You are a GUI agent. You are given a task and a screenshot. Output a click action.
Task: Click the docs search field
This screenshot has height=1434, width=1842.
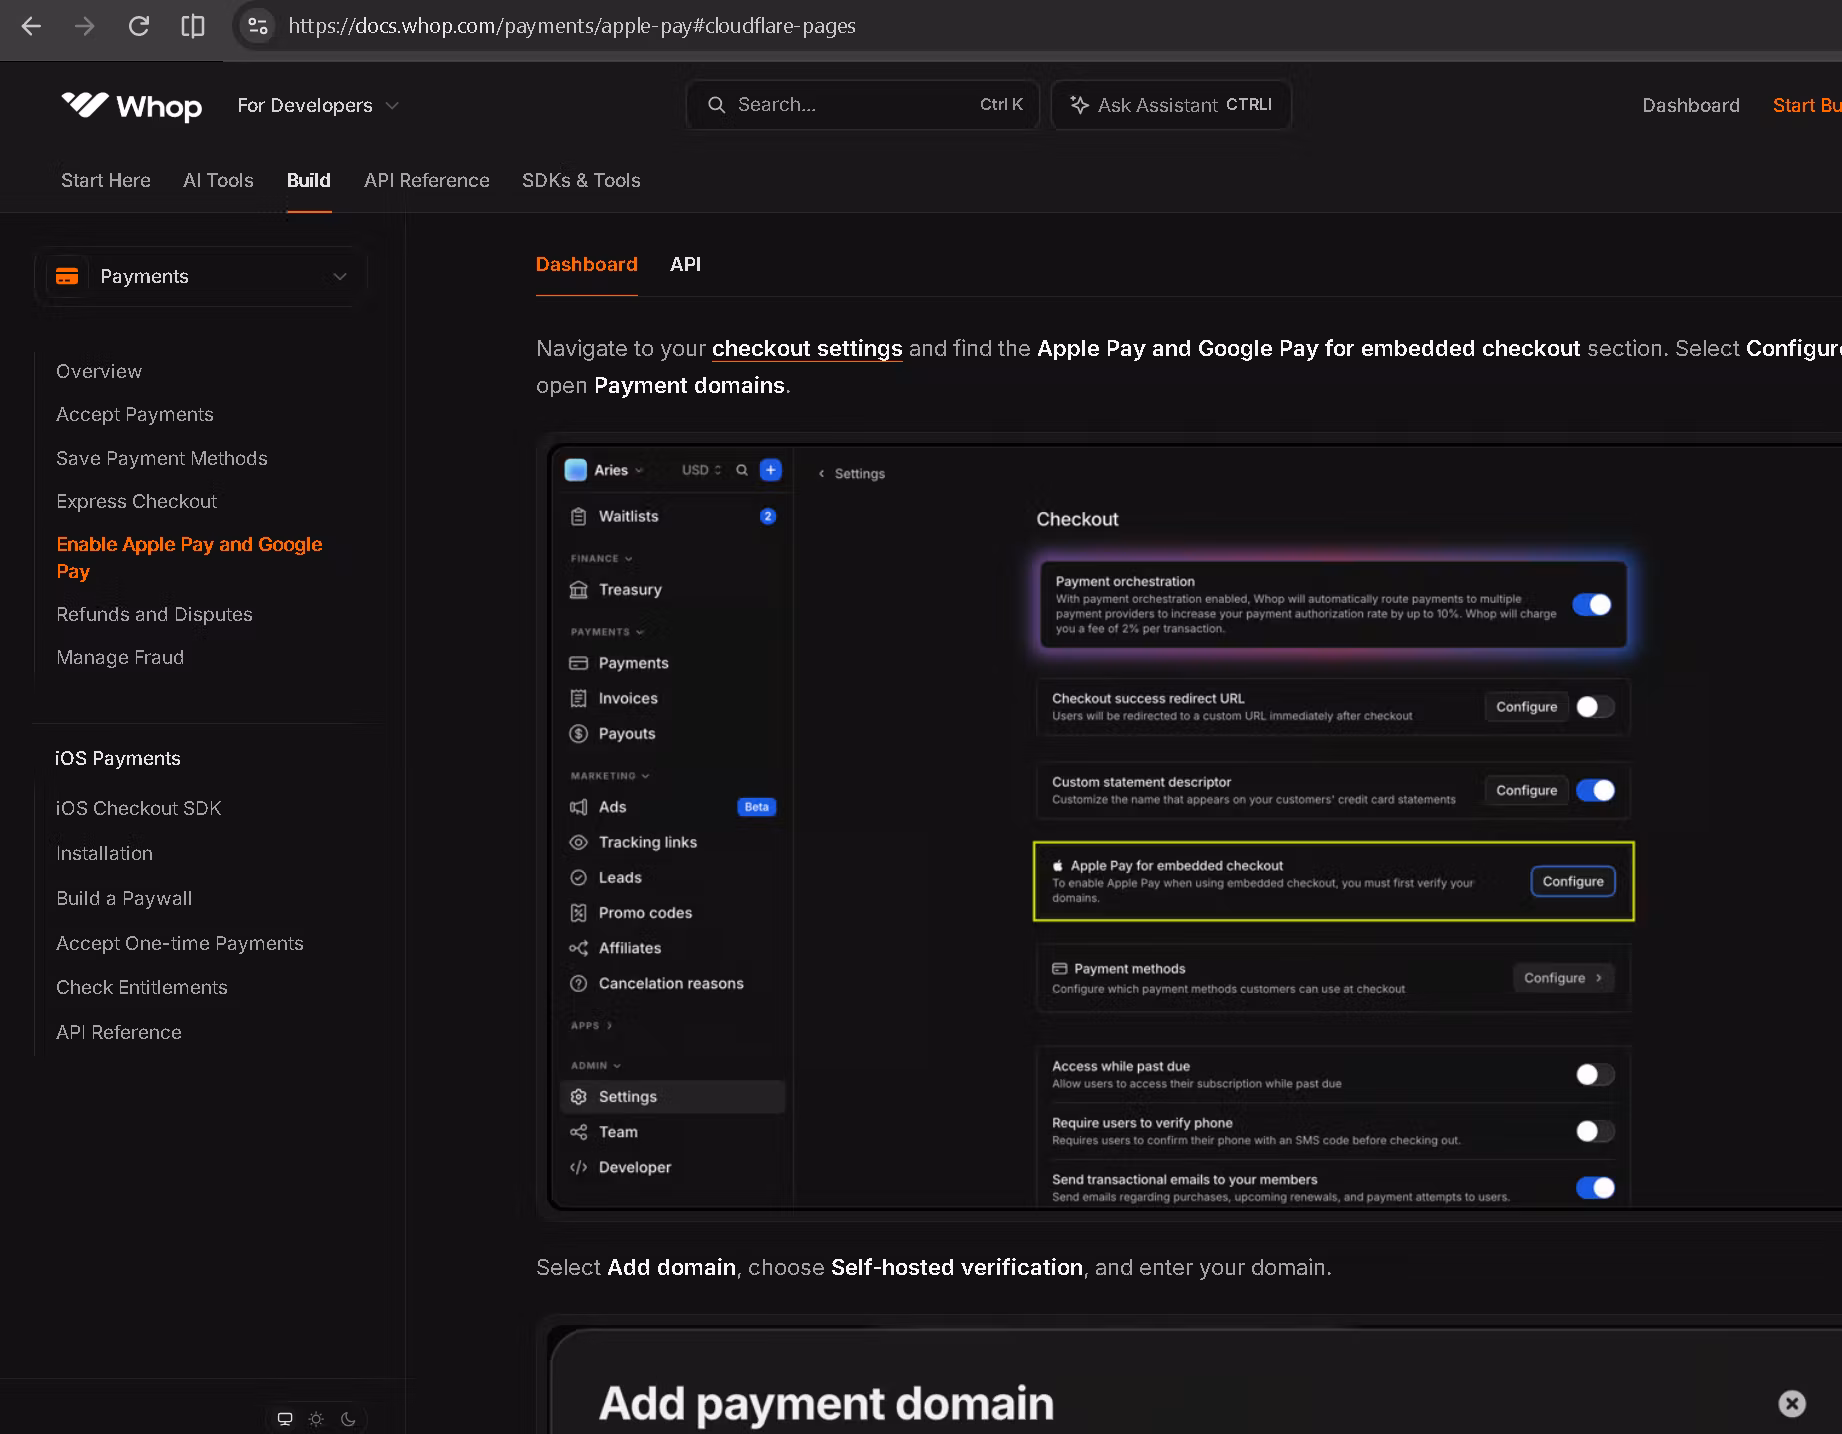(x=863, y=105)
